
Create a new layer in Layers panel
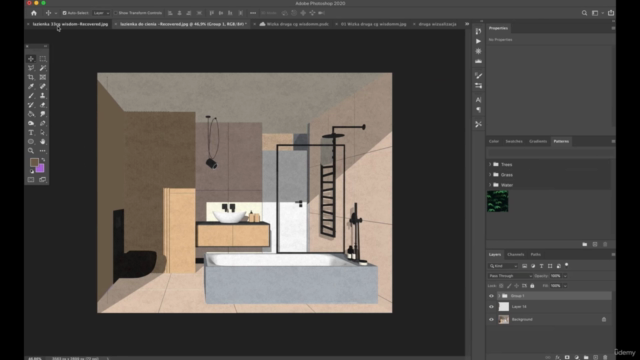pyautogui.click(x=596, y=357)
